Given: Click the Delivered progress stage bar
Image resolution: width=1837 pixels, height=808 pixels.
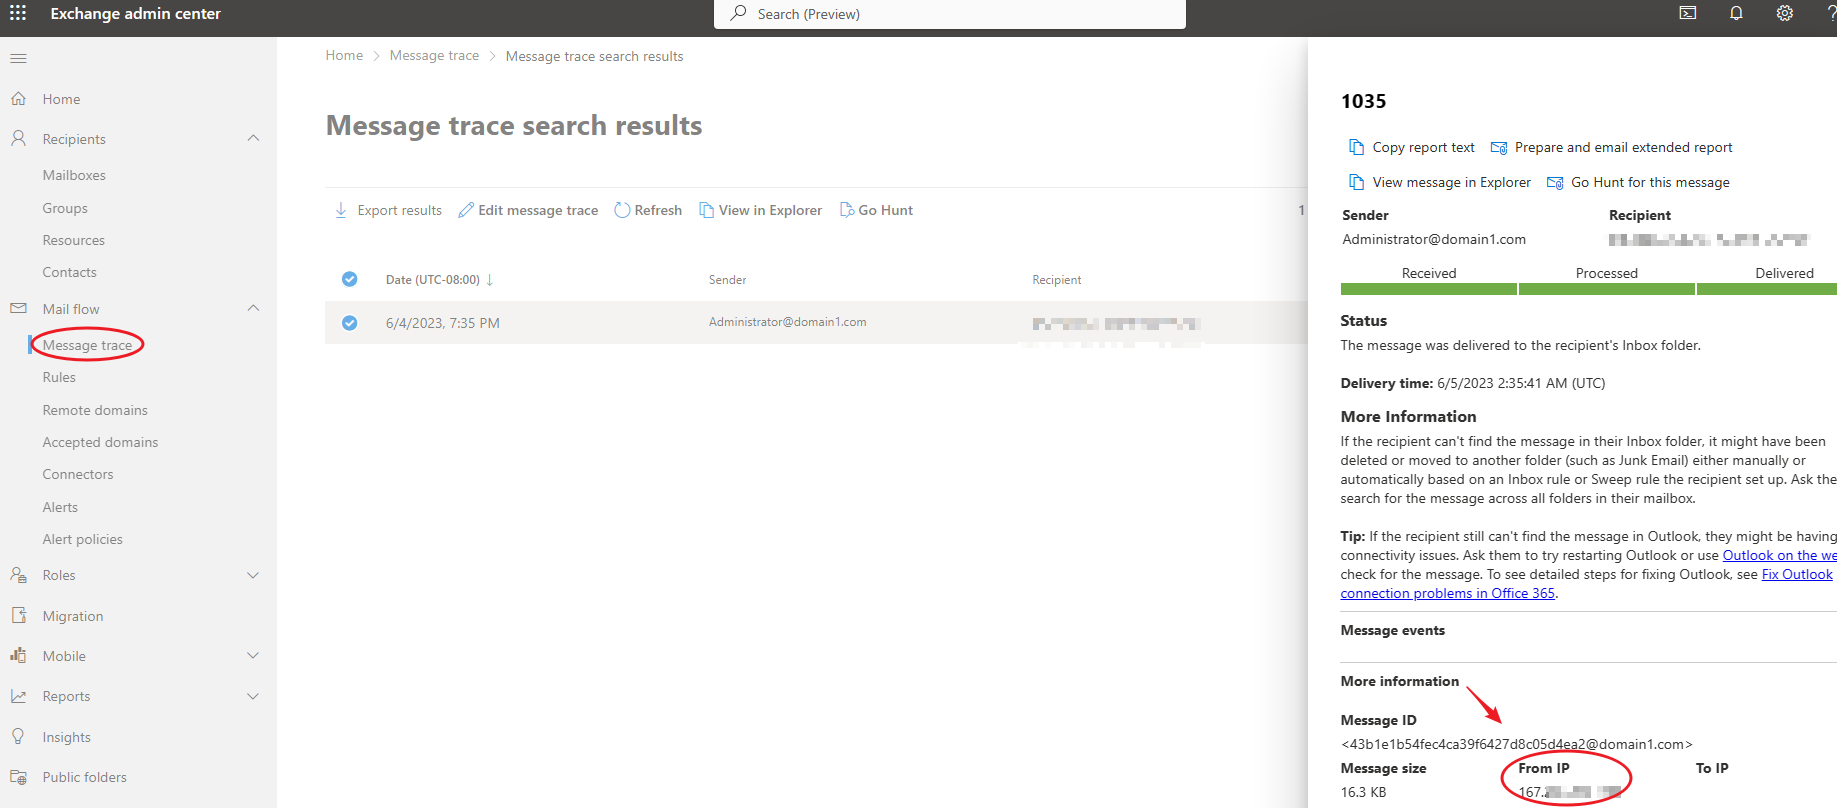Looking at the screenshot, I should [x=1767, y=289].
